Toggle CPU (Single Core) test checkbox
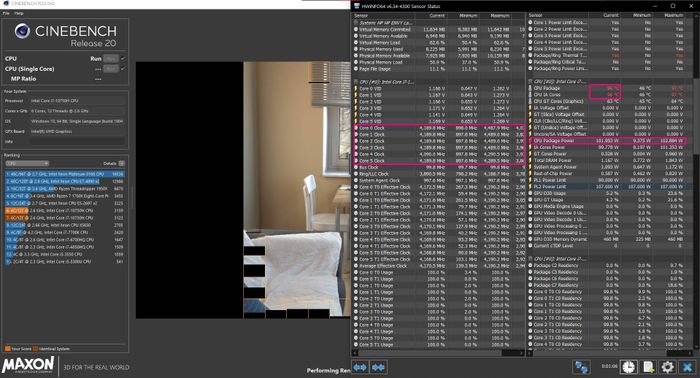 pyautogui.click(x=123, y=68)
